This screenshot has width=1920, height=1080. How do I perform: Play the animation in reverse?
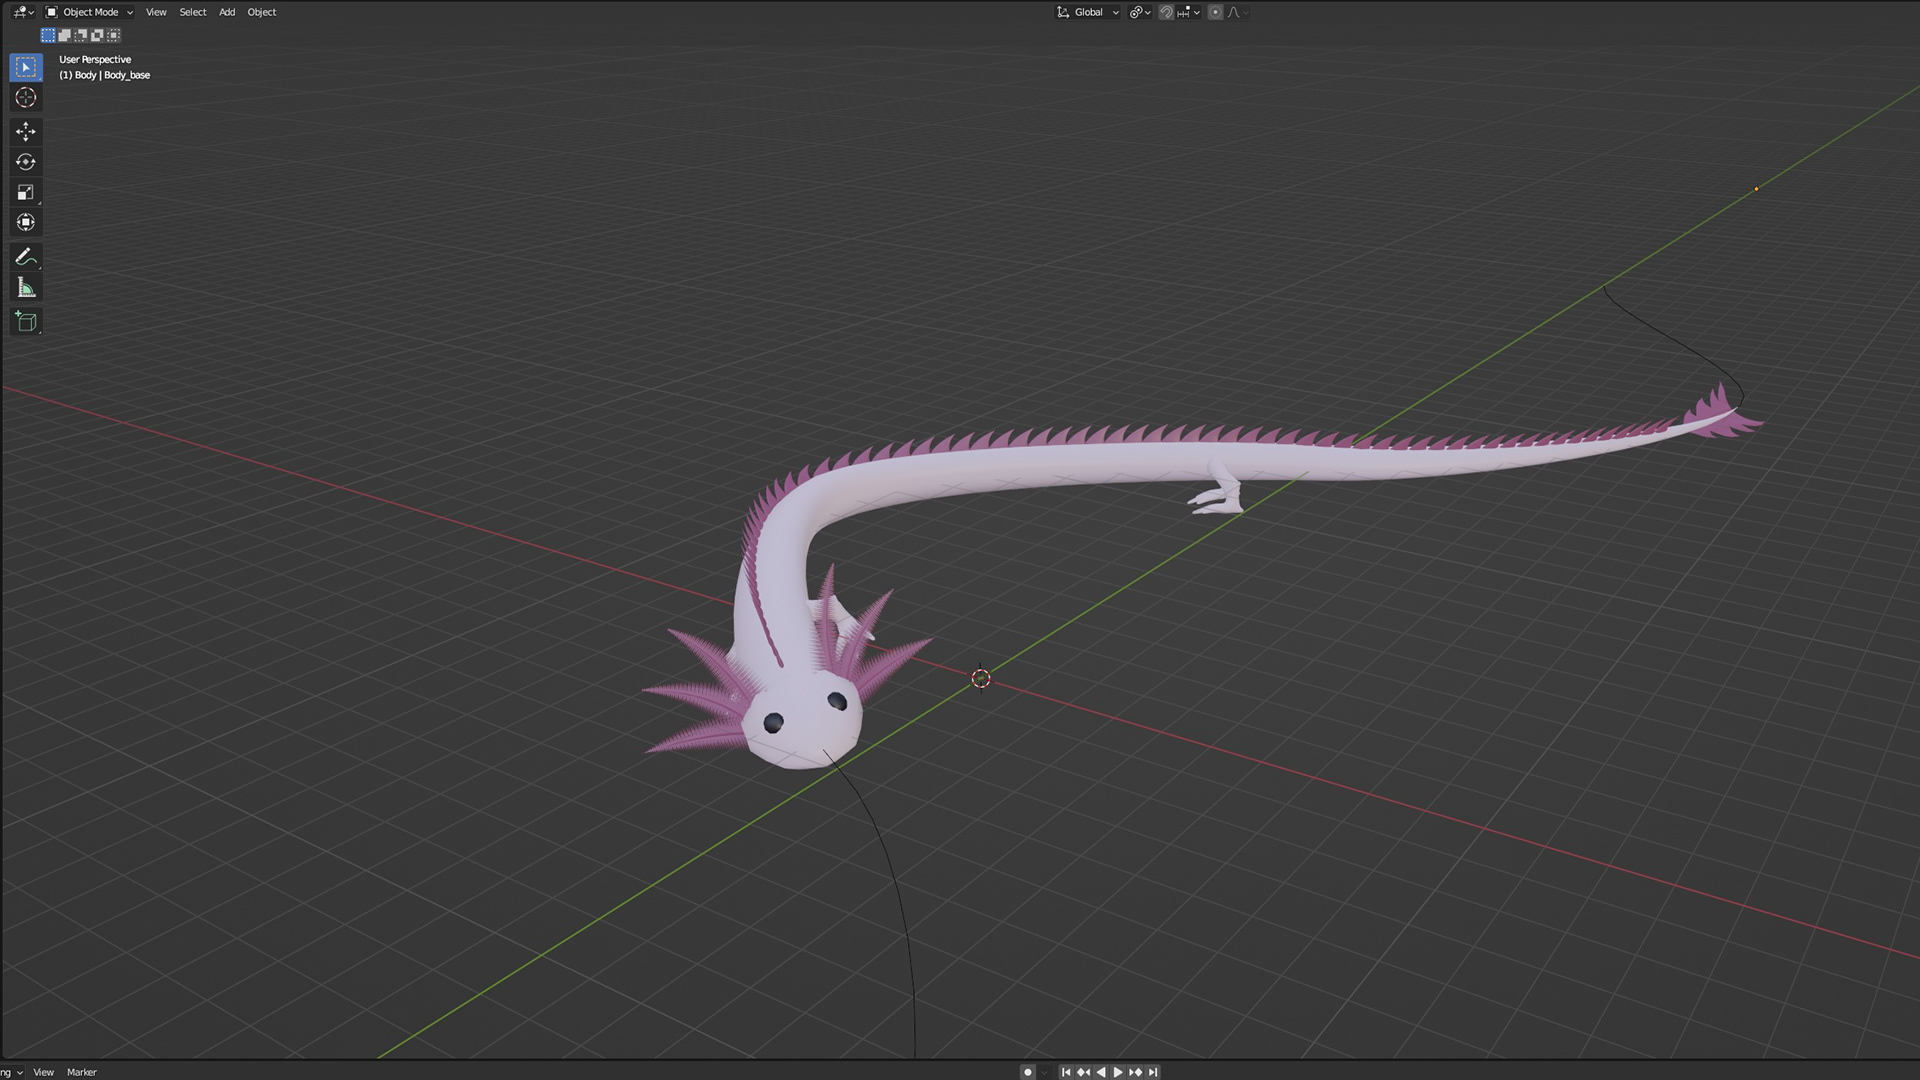1101,1072
